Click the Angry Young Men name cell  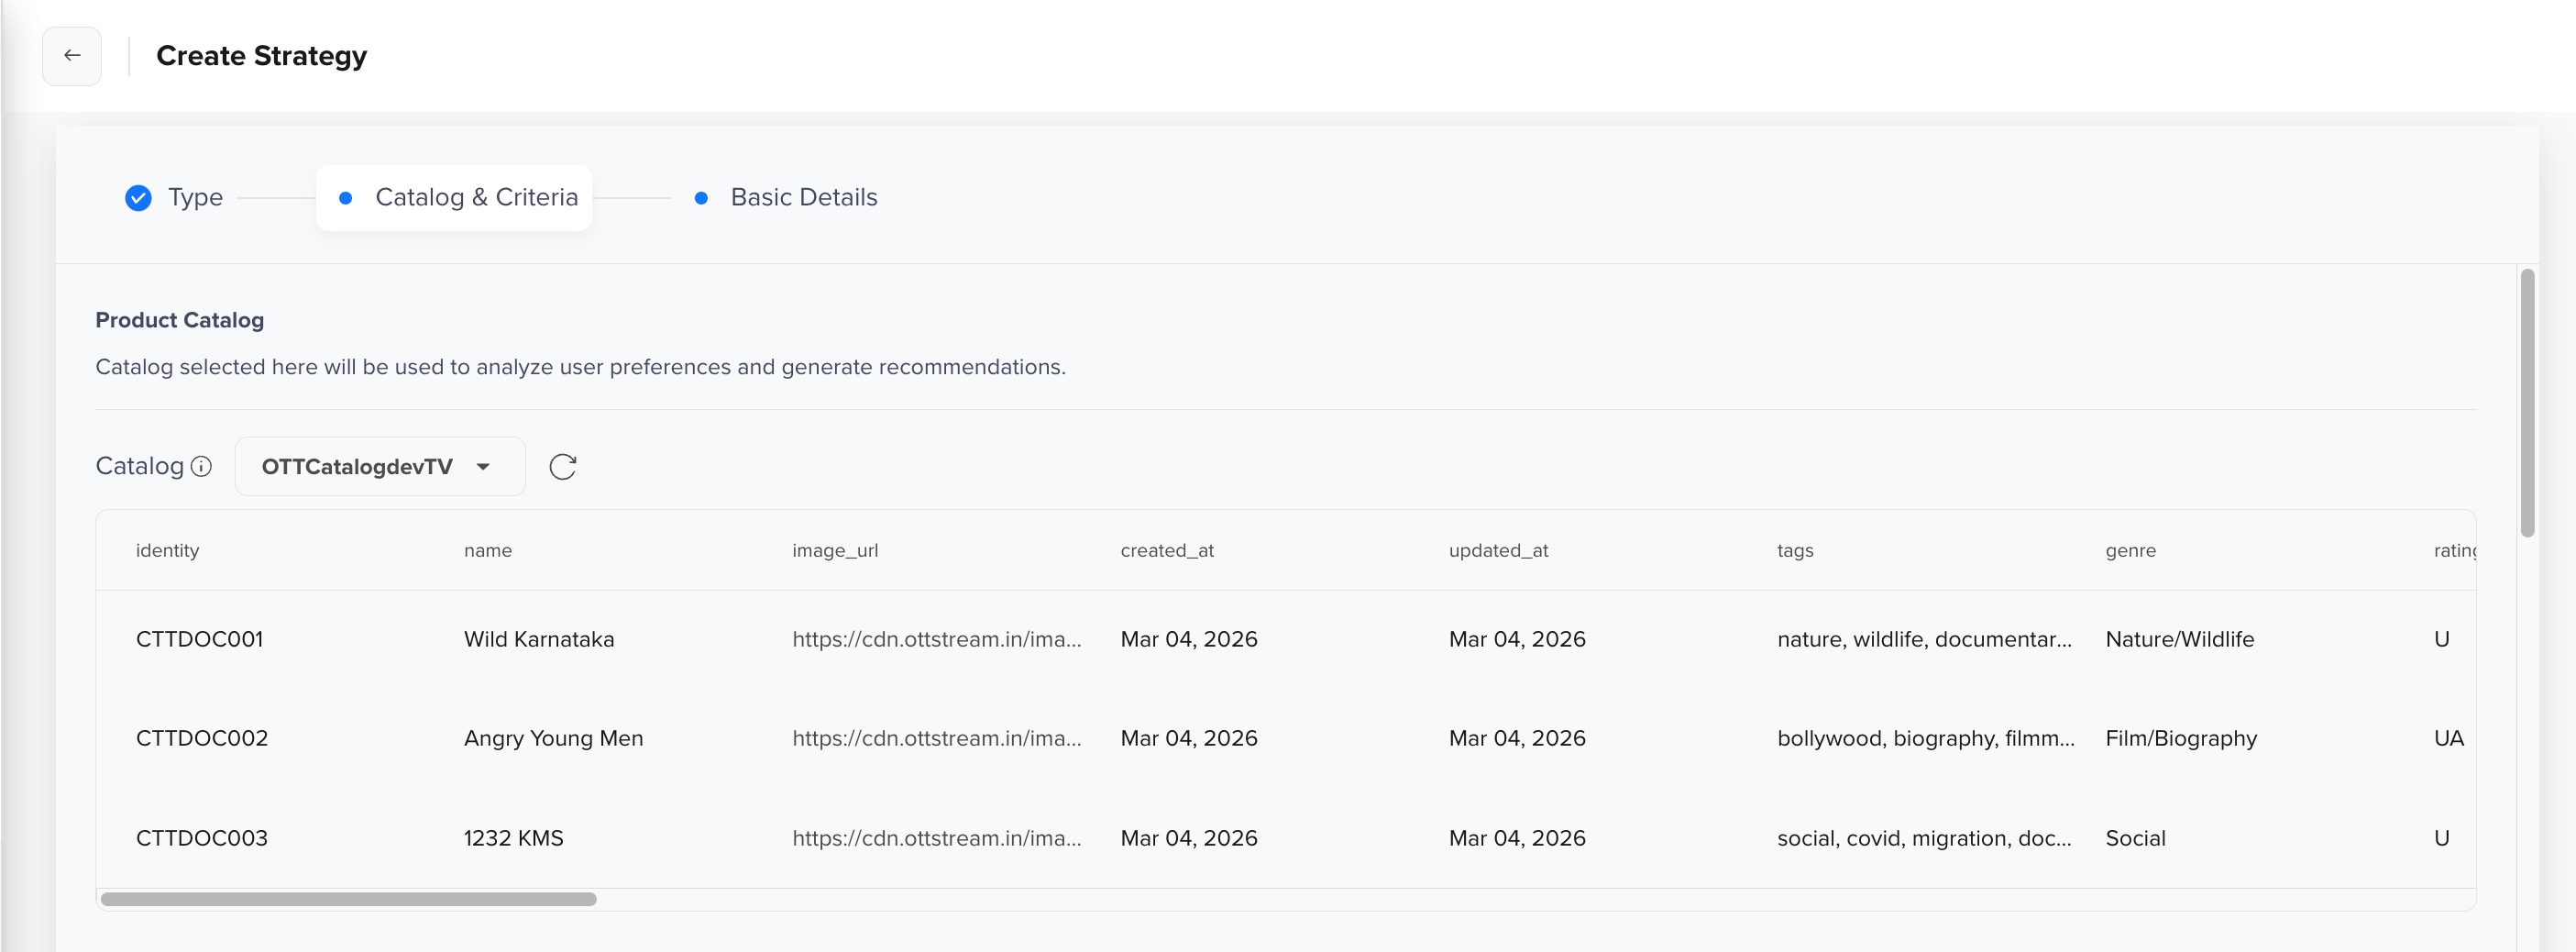click(x=554, y=739)
